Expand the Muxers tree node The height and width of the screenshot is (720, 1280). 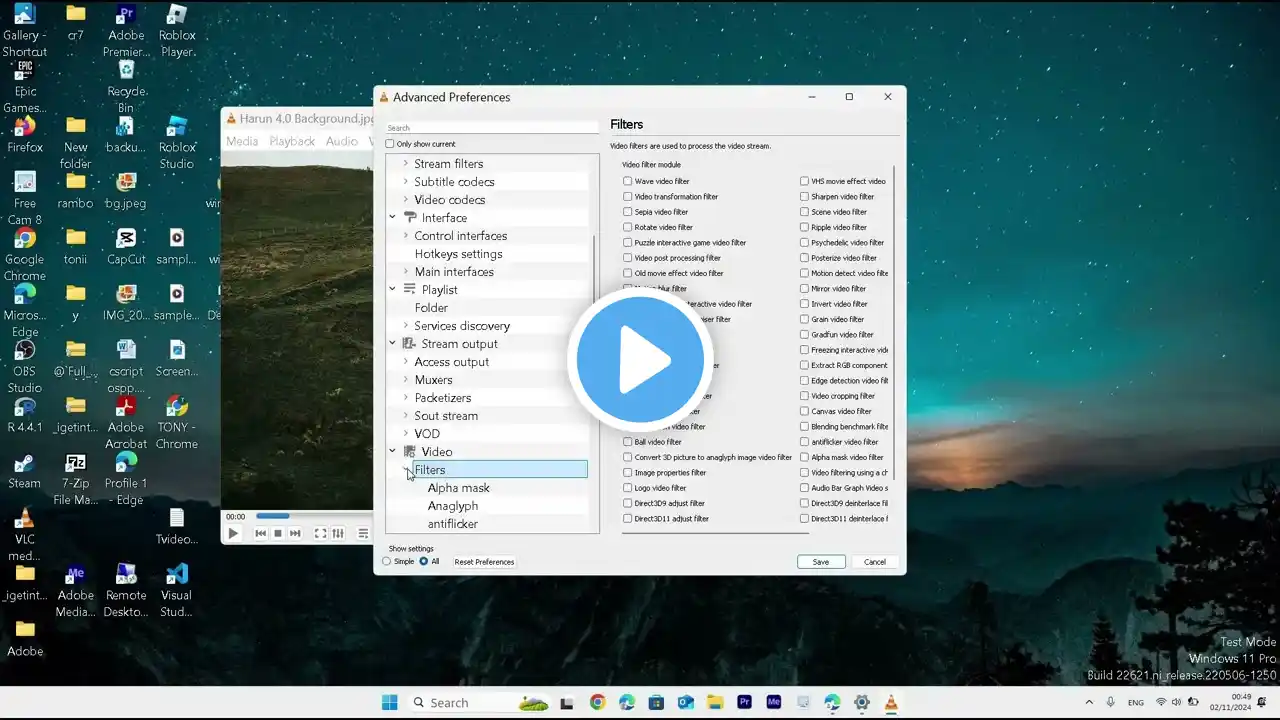405,380
